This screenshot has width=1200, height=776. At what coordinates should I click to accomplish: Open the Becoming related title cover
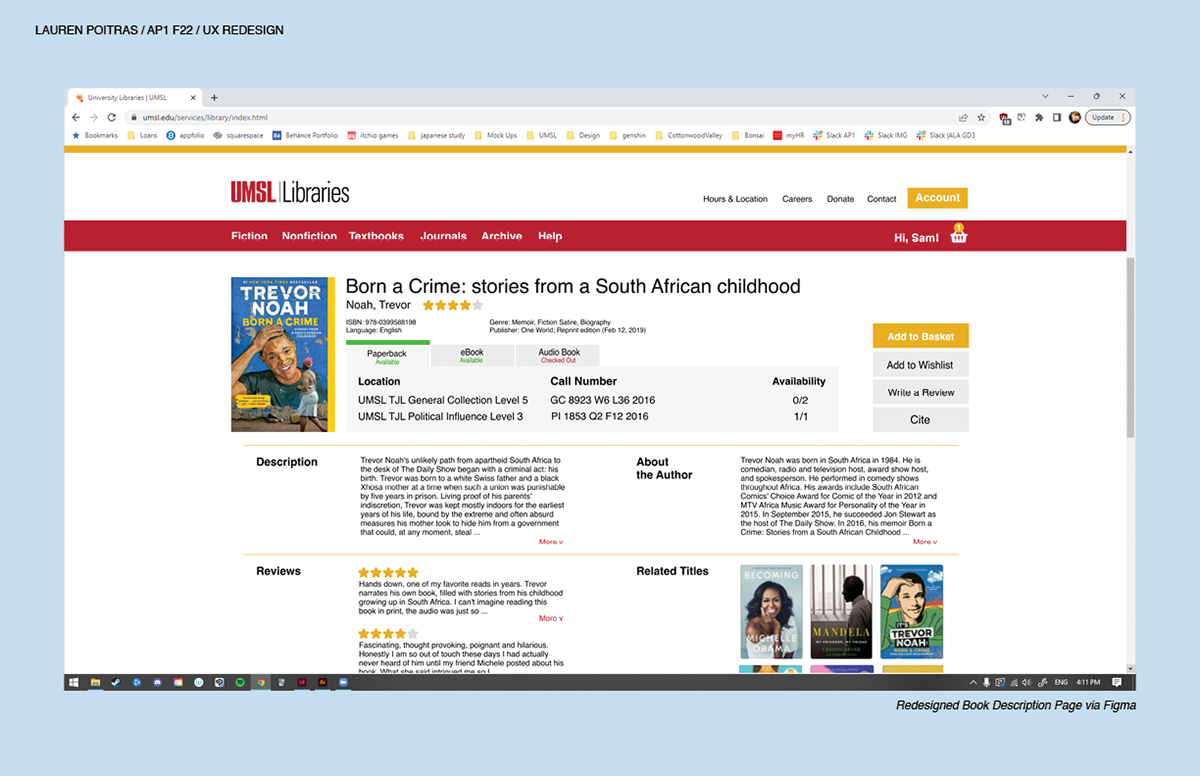[771, 611]
